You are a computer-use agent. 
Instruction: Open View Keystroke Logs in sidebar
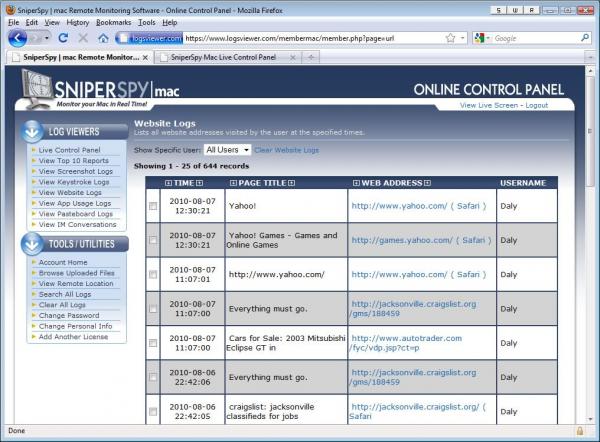(x=74, y=182)
